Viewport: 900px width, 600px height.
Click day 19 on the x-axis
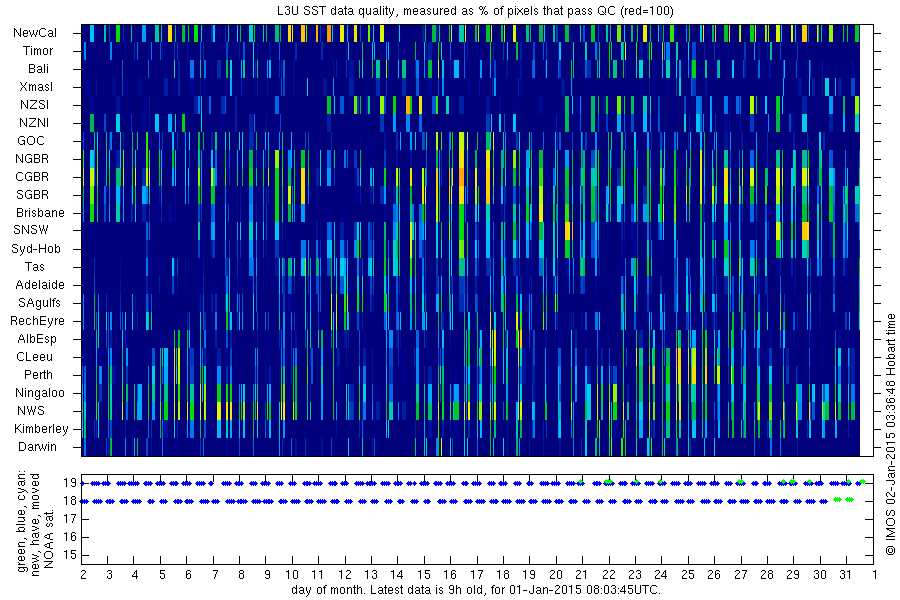[x=529, y=574]
